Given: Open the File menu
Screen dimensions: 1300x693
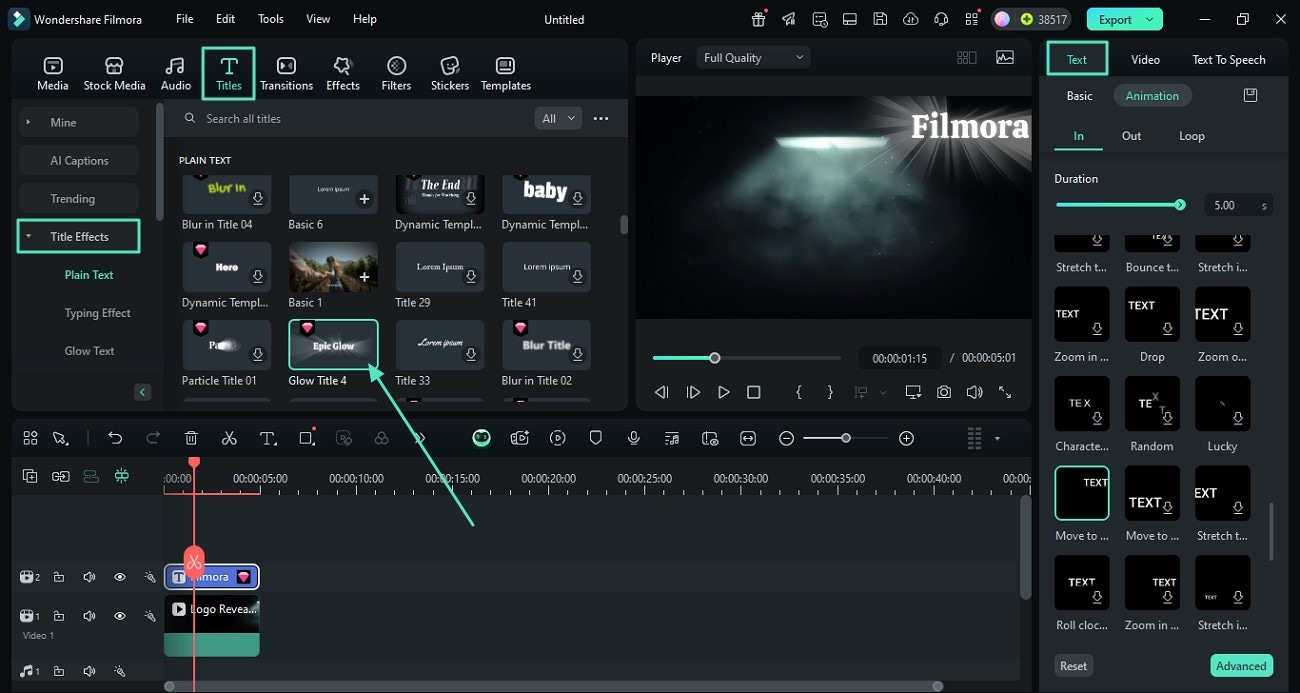Looking at the screenshot, I should coord(185,19).
